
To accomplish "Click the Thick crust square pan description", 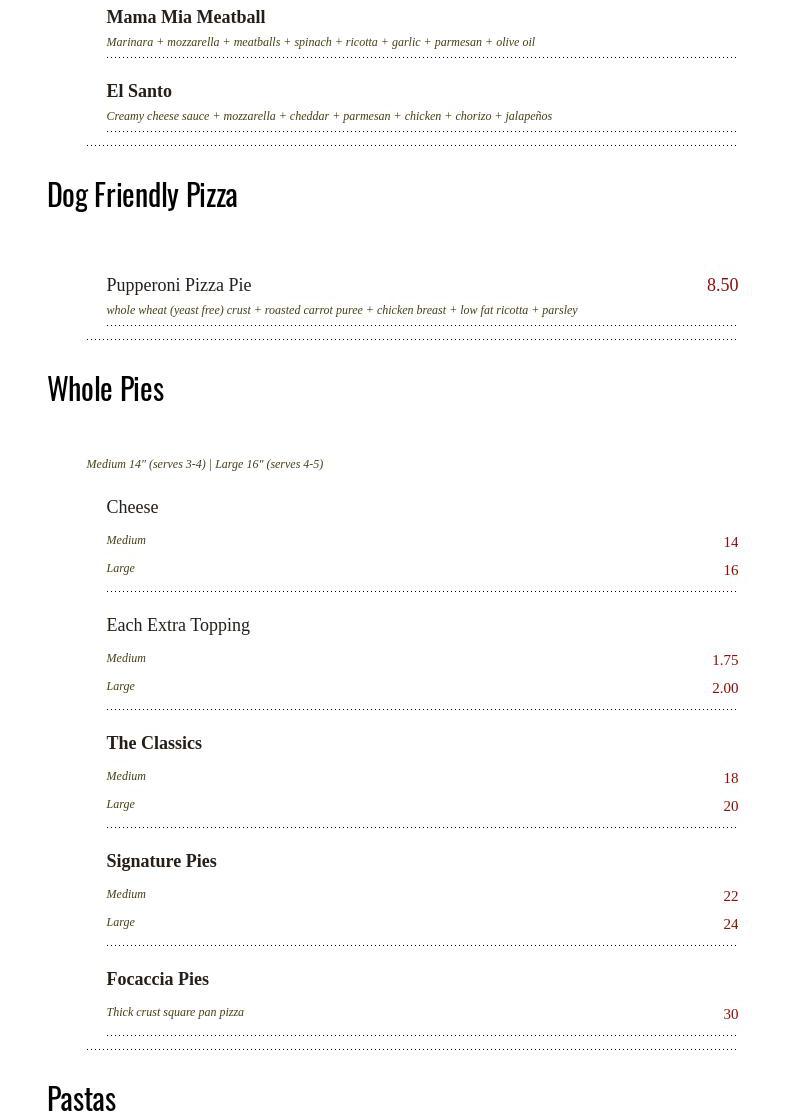I will click(x=175, y=1012).
